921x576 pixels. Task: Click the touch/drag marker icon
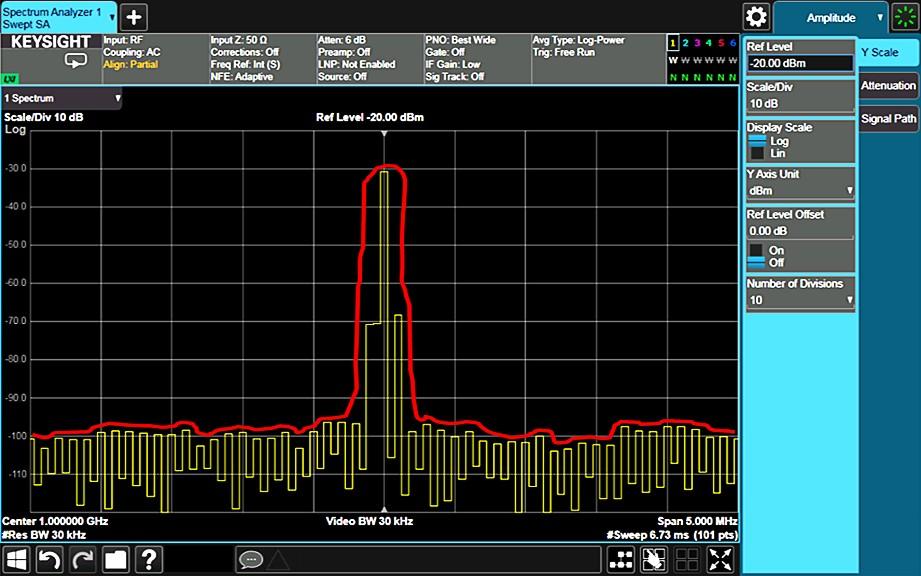[x=653, y=560]
